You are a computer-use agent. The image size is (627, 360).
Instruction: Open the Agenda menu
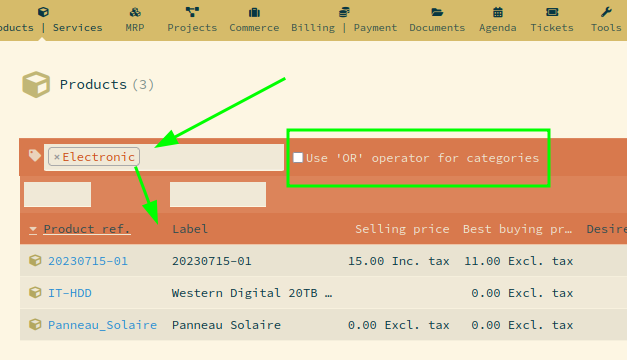click(x=498, y=28)
